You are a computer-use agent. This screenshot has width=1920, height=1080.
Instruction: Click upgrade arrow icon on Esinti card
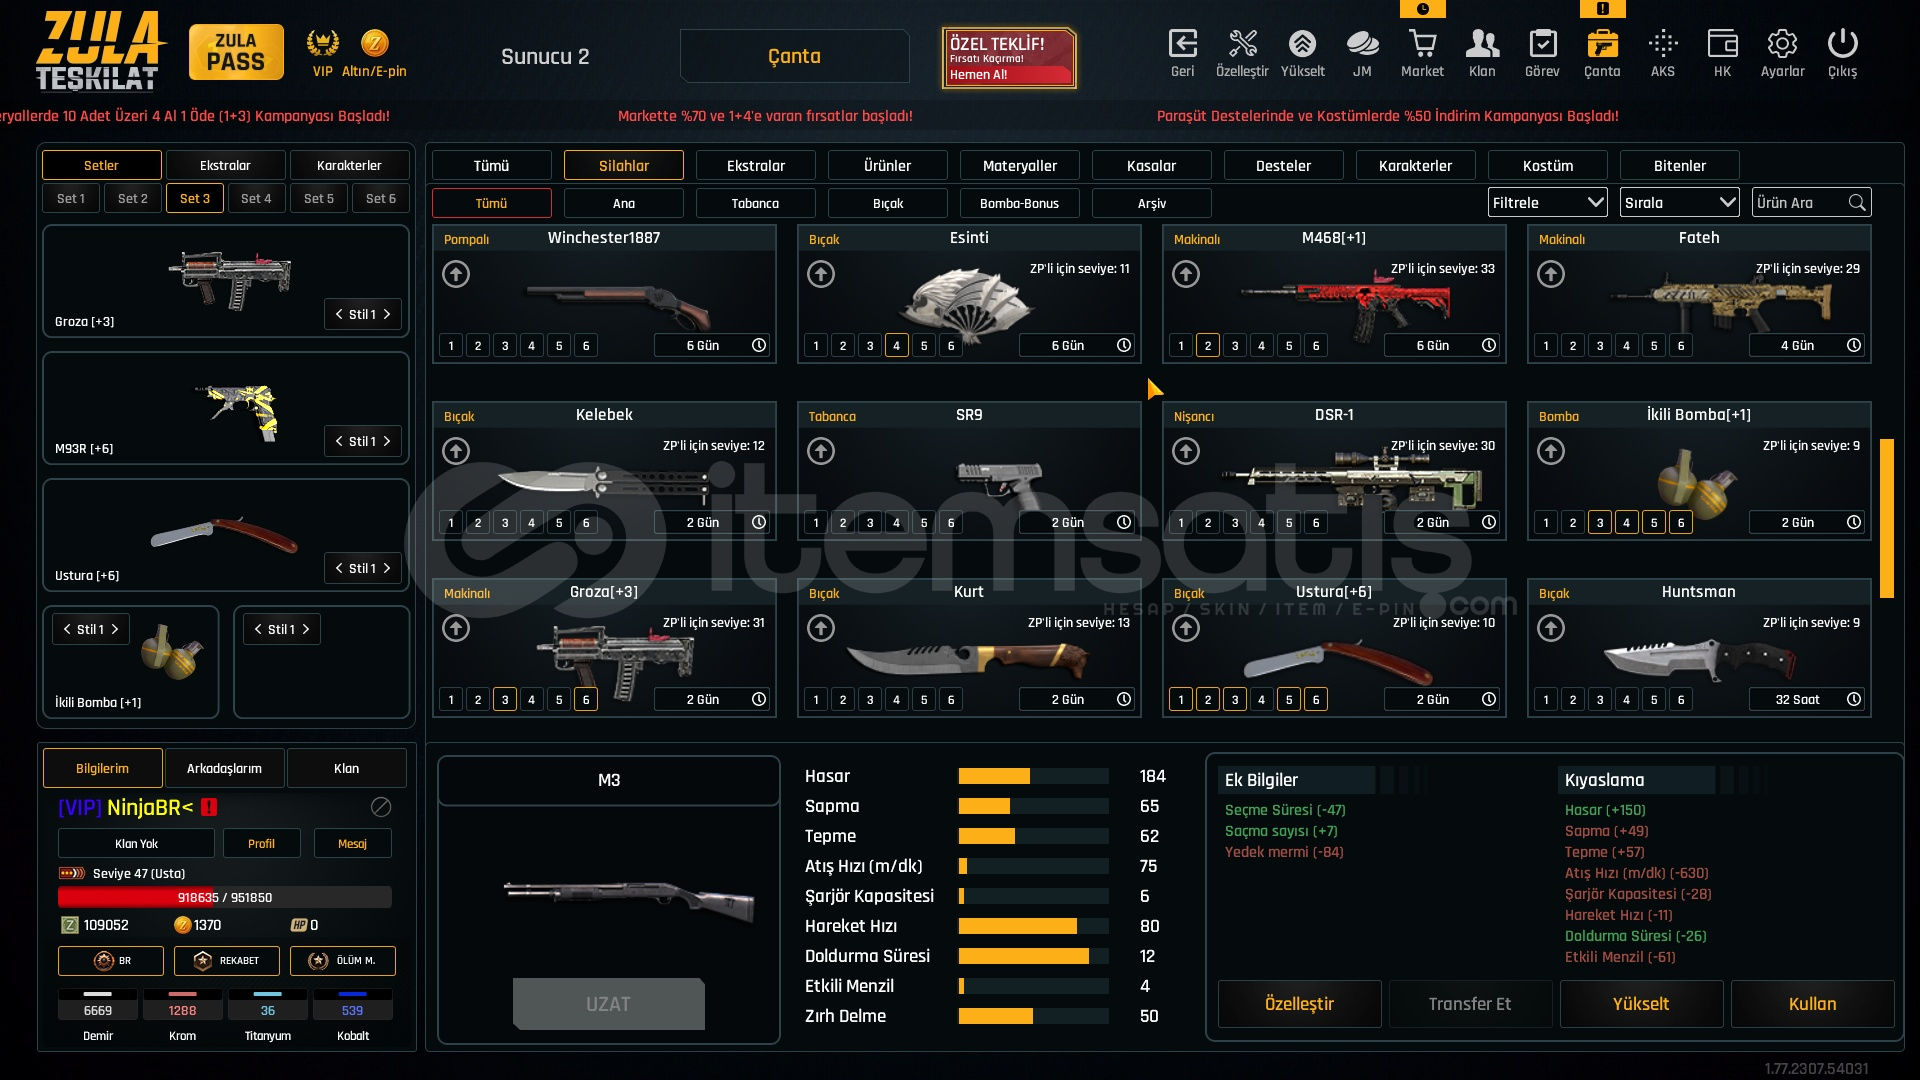821,274
